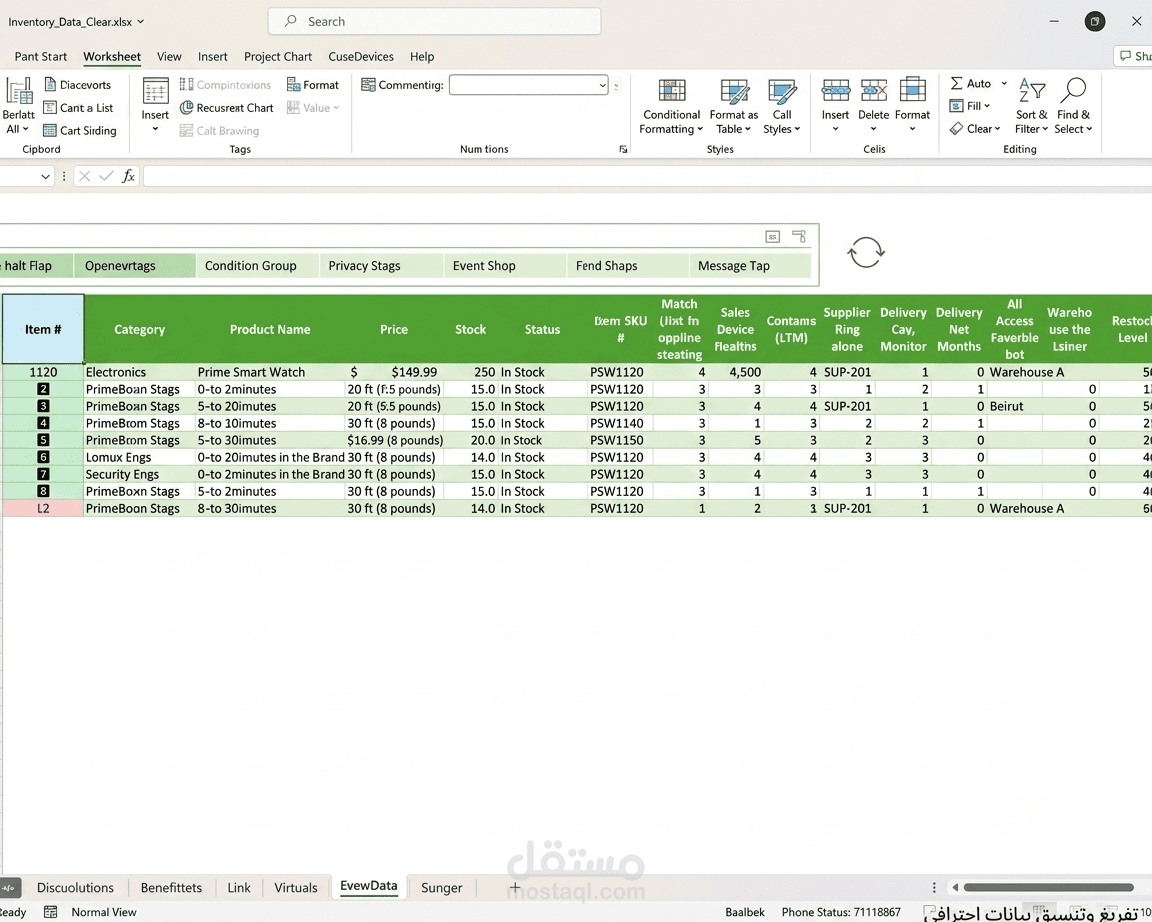Expand the Berlatt All dropdown arrow
1152x922 pixels.
coord(26,129)
